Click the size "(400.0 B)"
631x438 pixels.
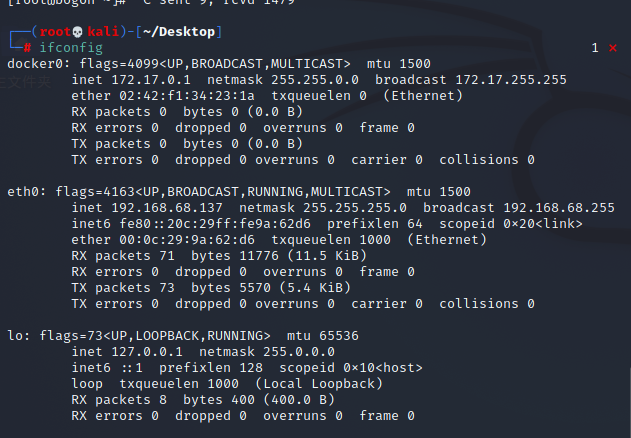click(299, 400)
